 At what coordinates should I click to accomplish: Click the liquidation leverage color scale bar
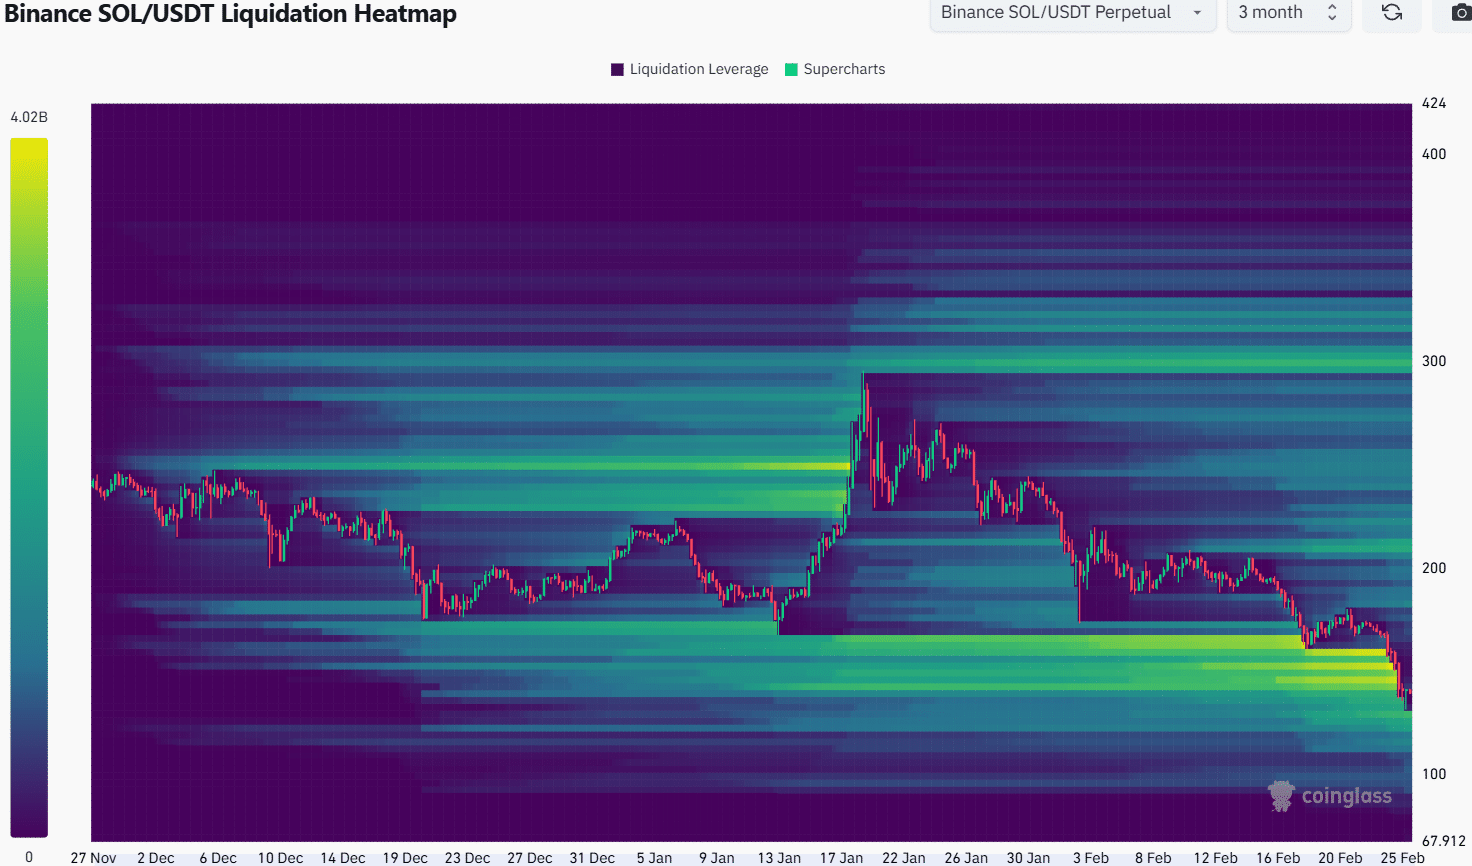(x=29, y=487)
